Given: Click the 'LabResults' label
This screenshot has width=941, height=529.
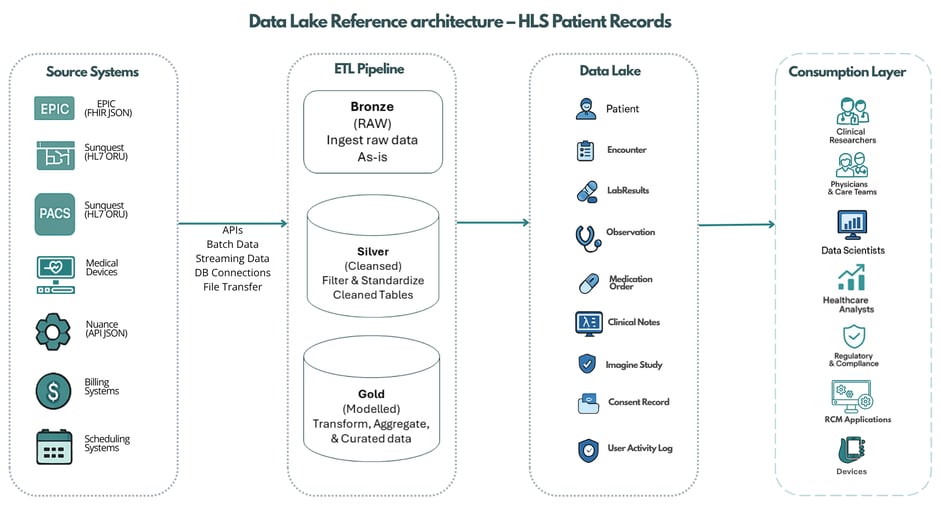Looking at the screenshot, I should coord(628,190).
